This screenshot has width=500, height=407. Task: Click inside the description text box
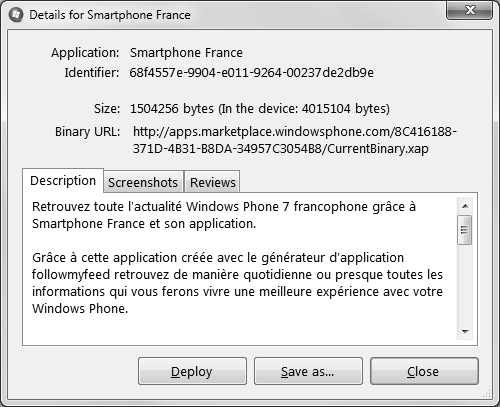coord(240,269)
